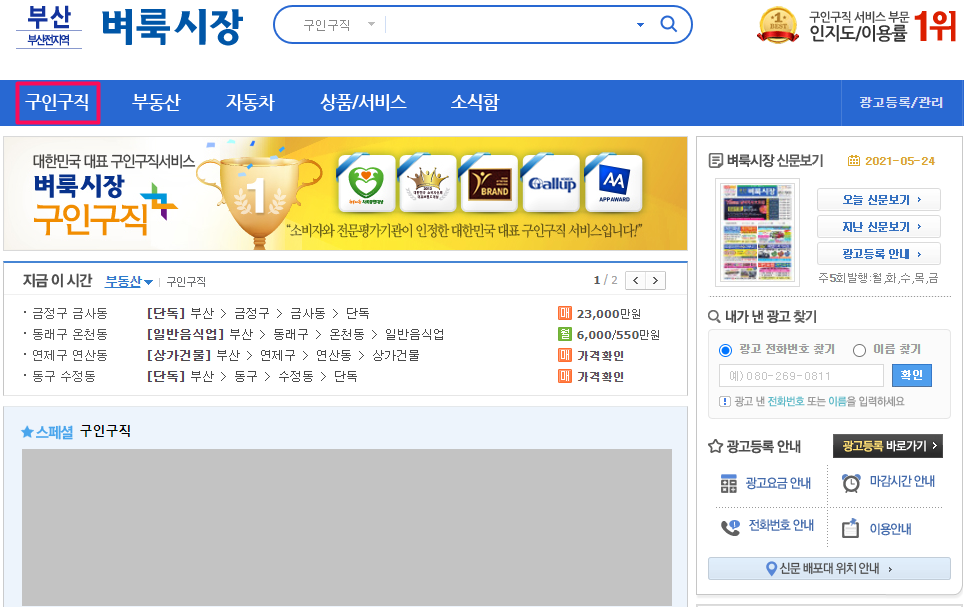Click the BRAND award badge
This screenshot has width=964, height=607.
click(489, 183)
